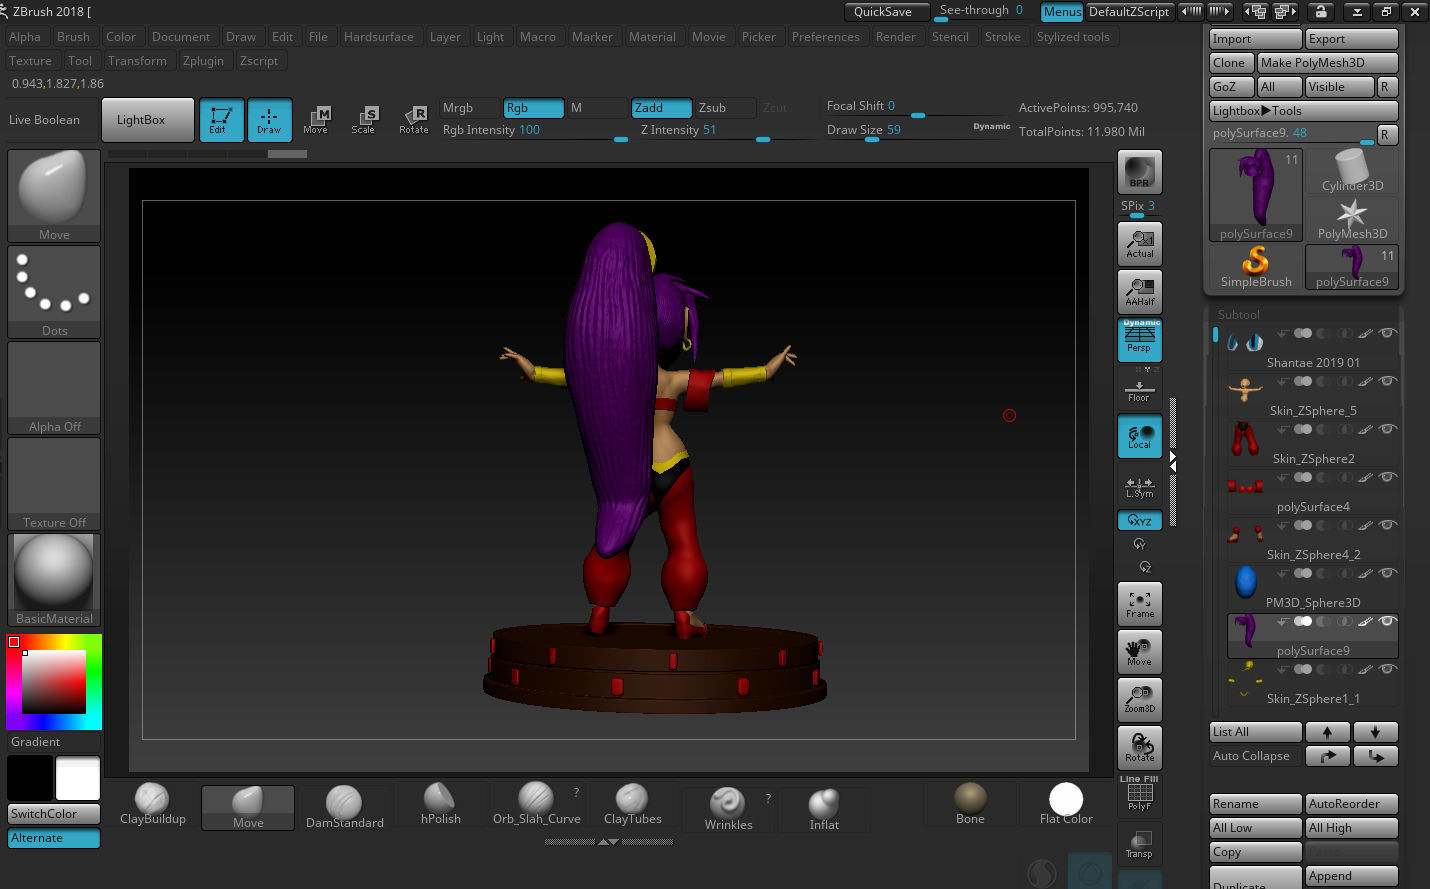Select the ClayTubes brush
Viewport: 1430px width, 889px height.
click(x=632, y=806)
